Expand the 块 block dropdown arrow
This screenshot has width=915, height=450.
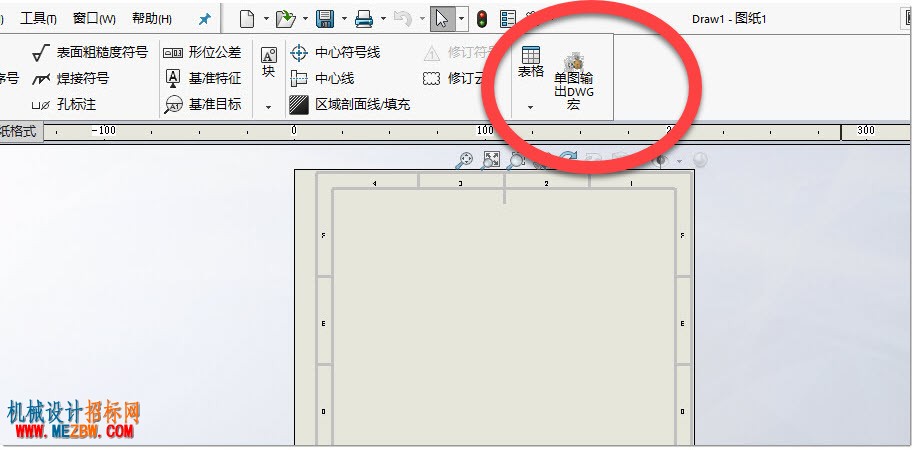[268, 107]
